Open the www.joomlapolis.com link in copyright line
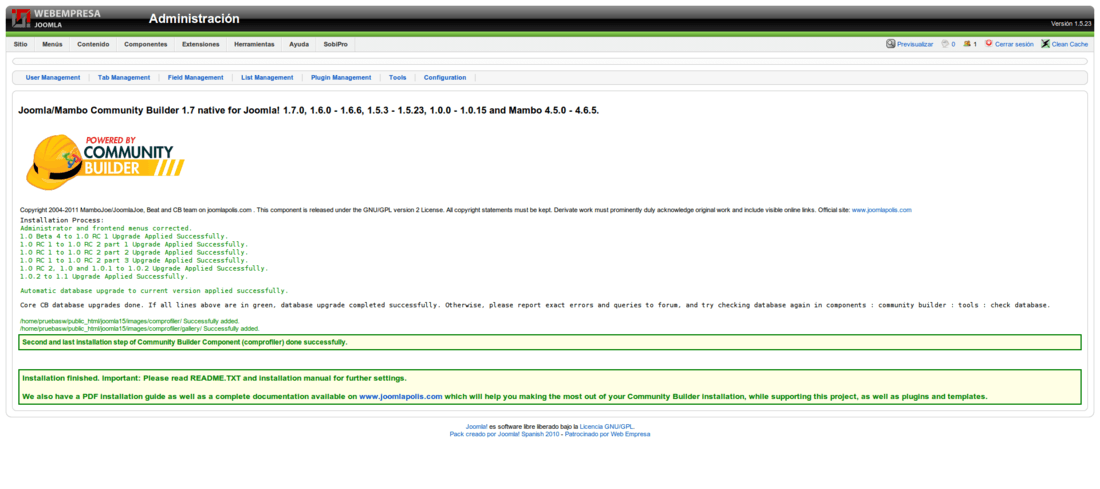Image resolution: width=1100 pixels, height=489 pixels. [881, 210]
